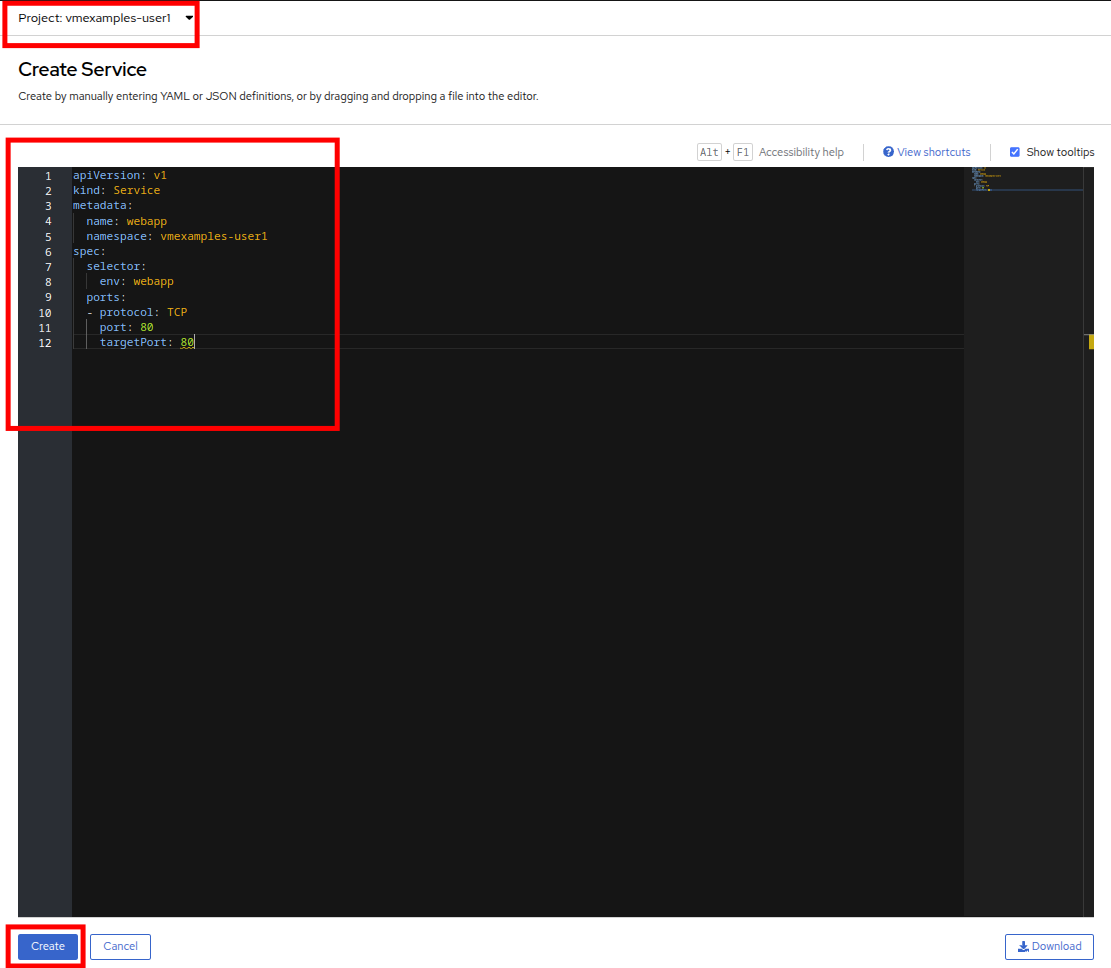
Task: Click the Accessibility help text
Action: pyautogui.click(x=801, y=152)
